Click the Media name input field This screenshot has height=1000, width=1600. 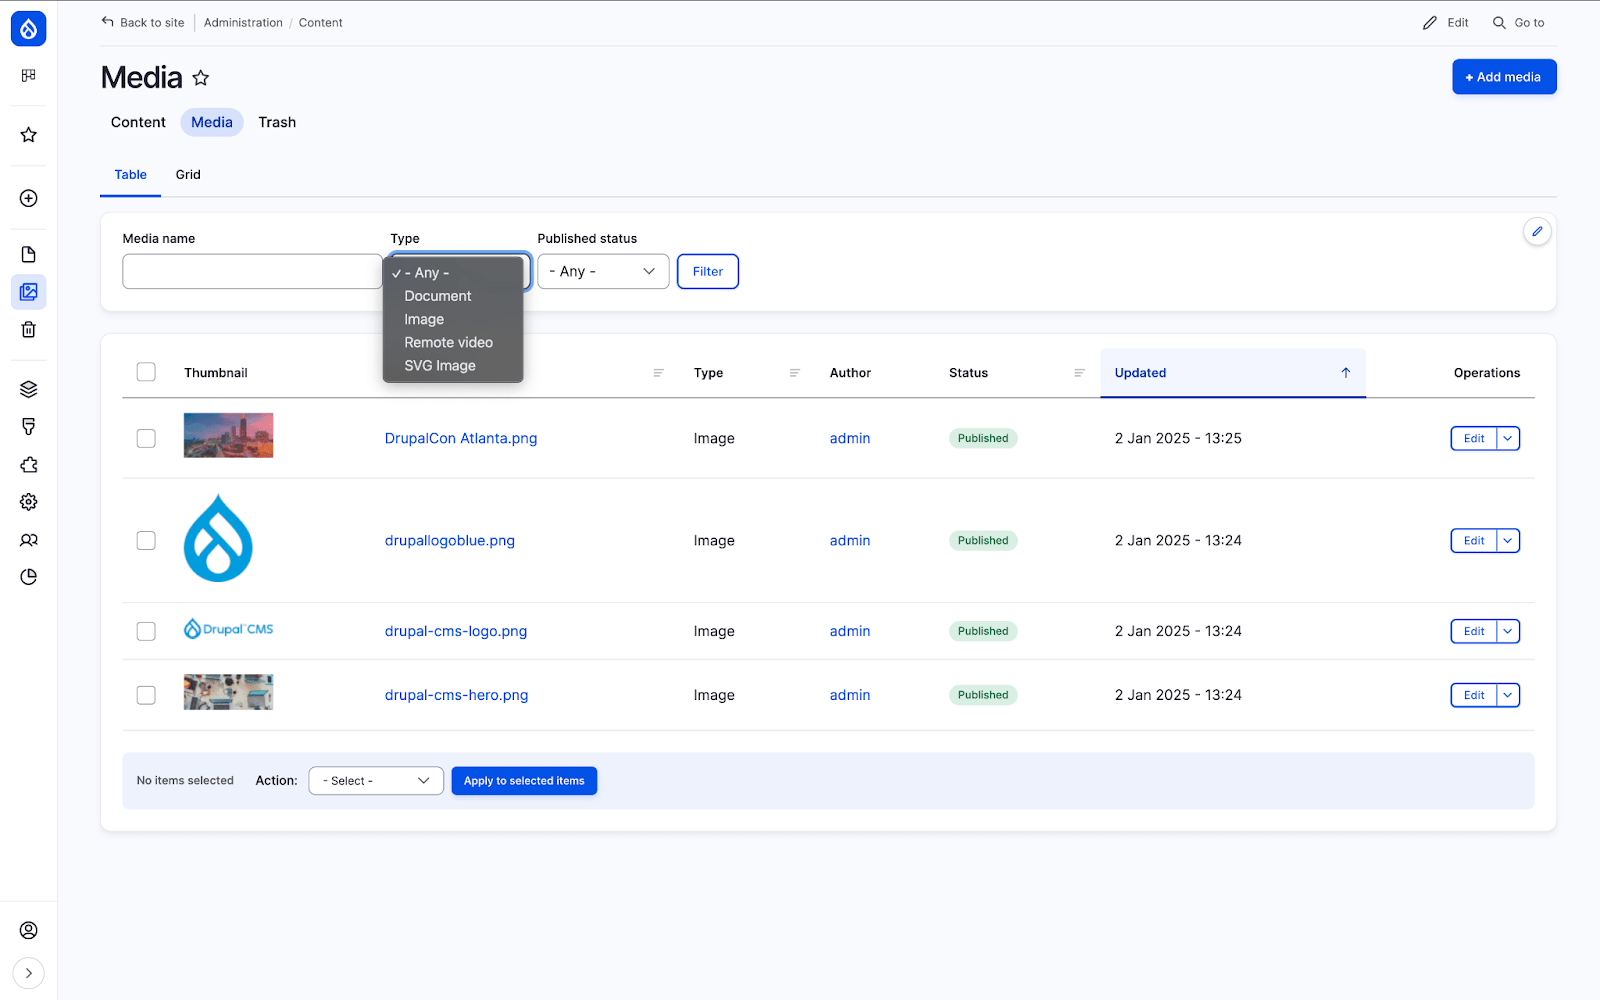[x=252, y=271]
